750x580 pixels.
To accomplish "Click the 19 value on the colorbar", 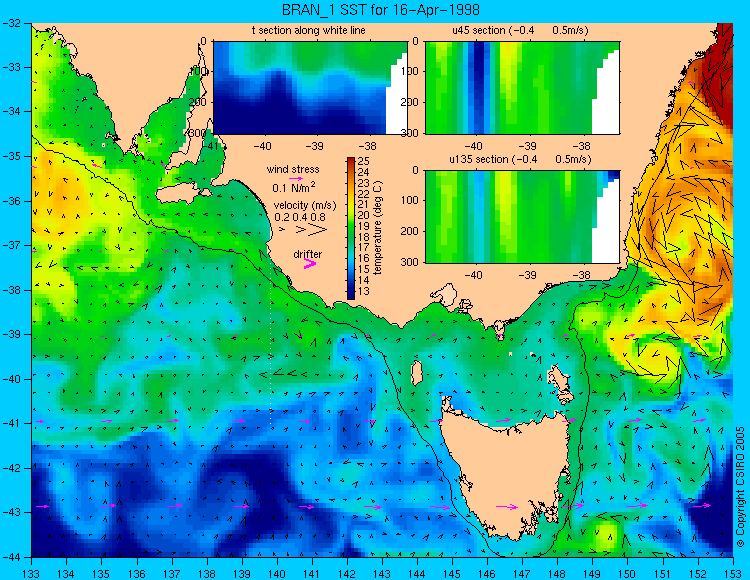I will [364, 226].
